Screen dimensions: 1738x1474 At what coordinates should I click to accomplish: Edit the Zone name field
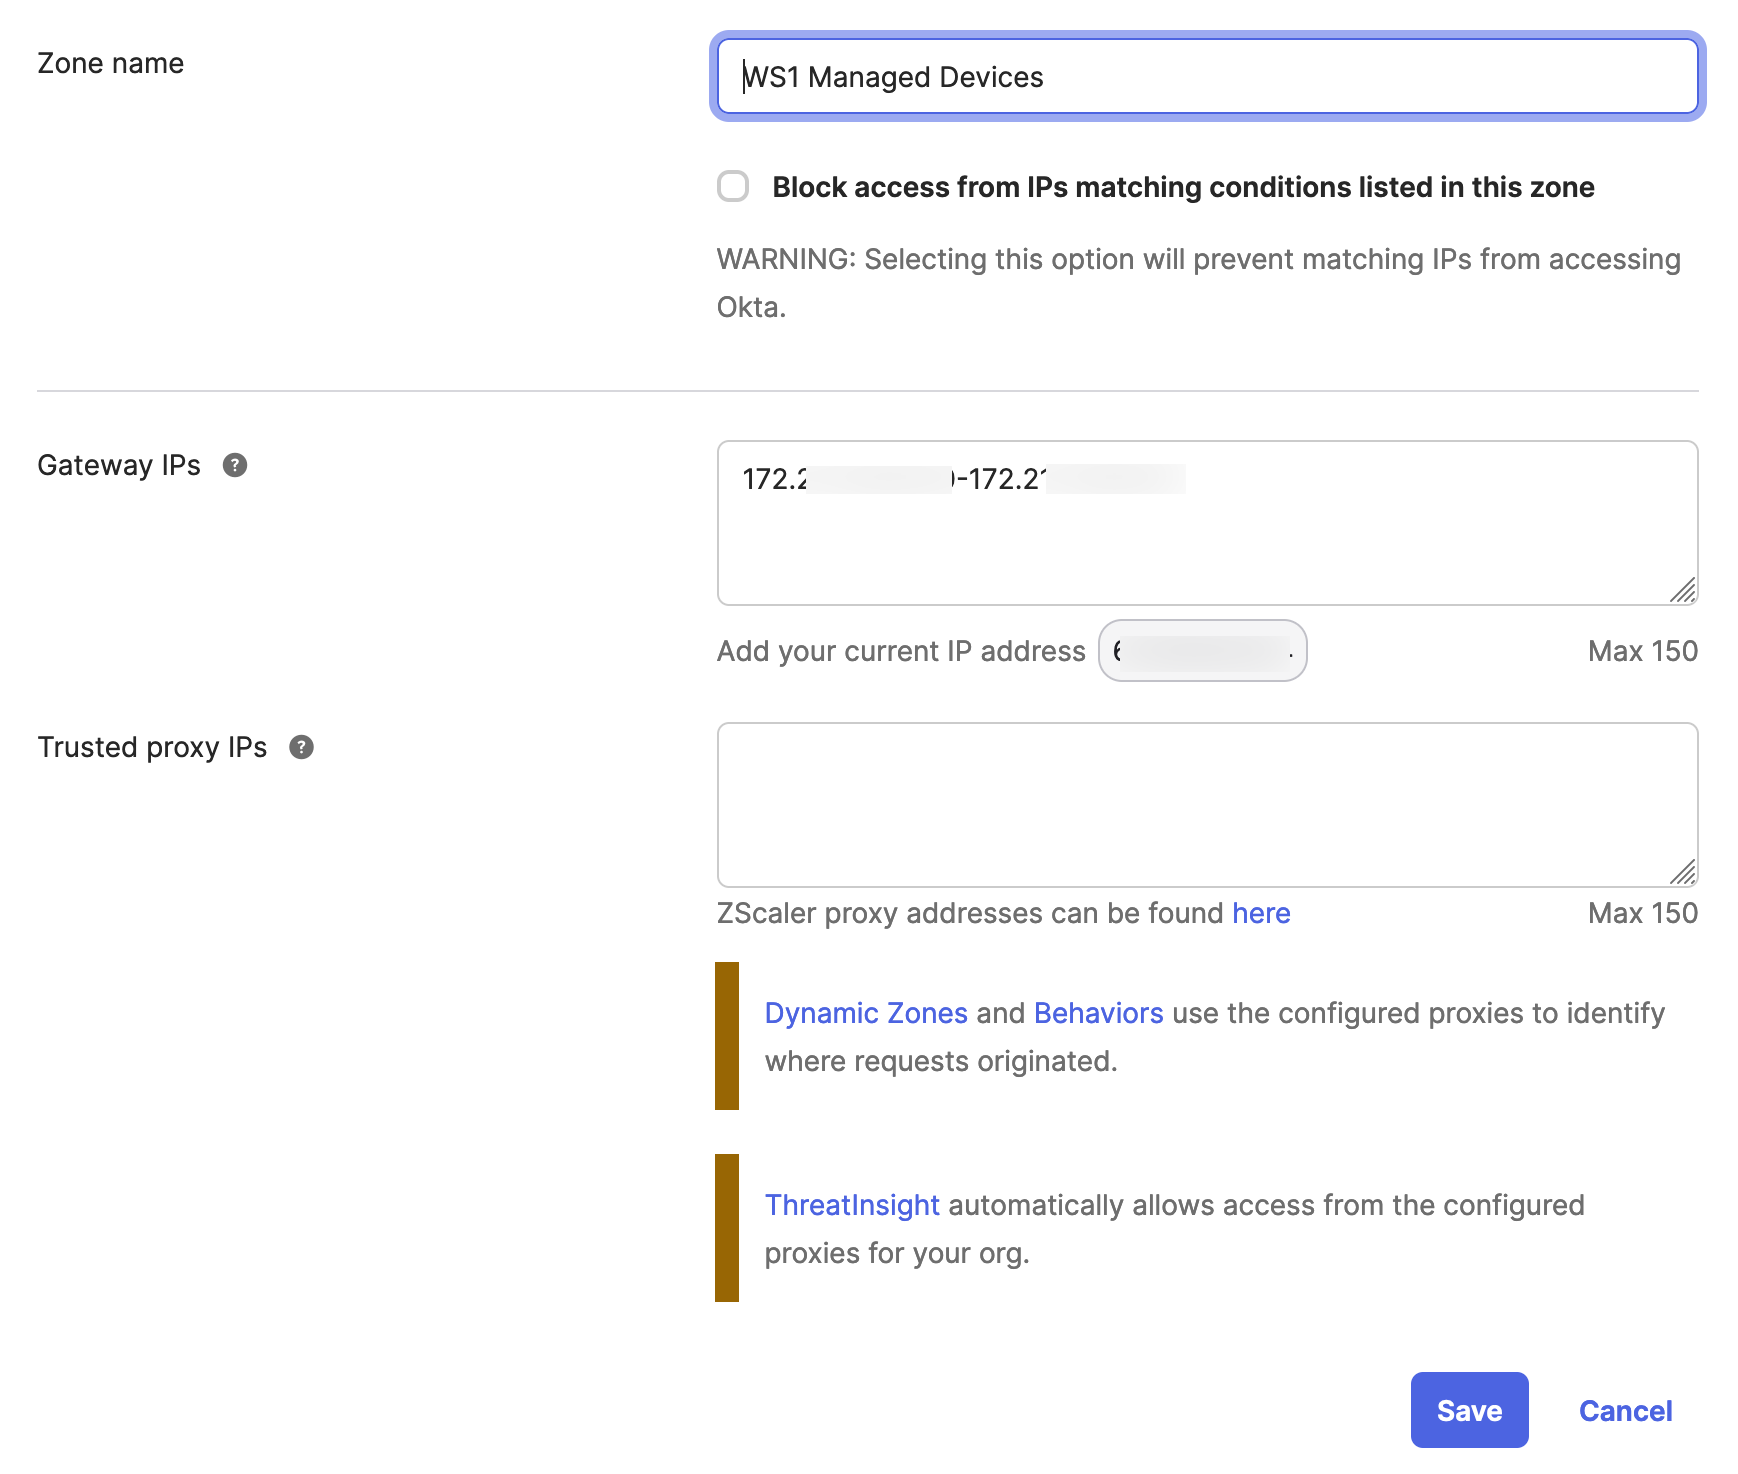click(x=1206, y=76)
